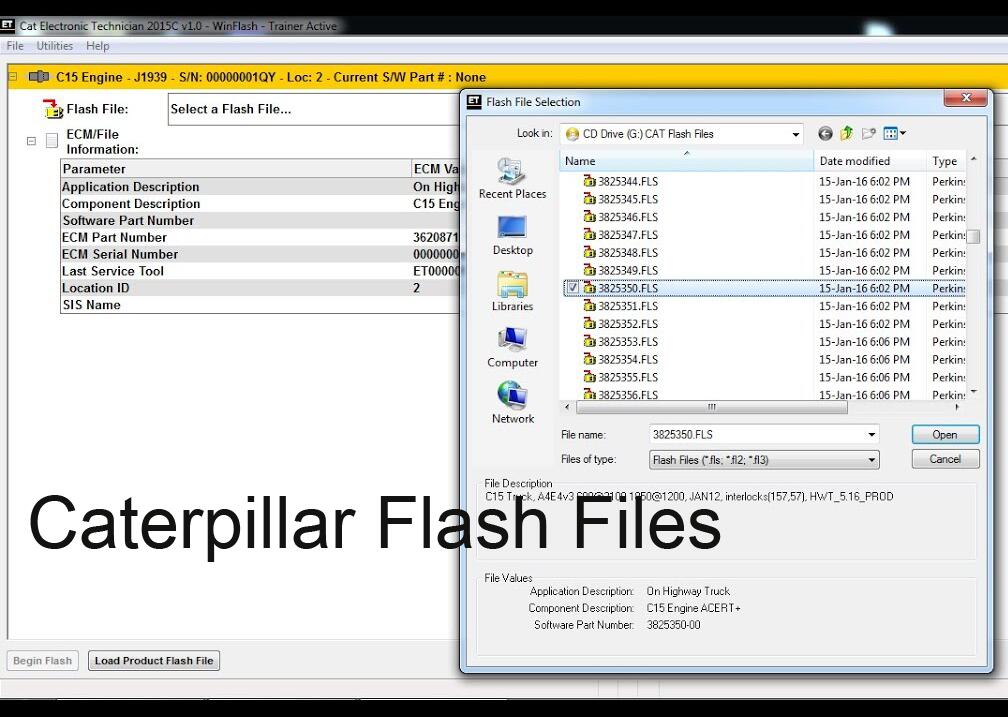Click the Software Part Number parameter row

(x=260, y=221)
